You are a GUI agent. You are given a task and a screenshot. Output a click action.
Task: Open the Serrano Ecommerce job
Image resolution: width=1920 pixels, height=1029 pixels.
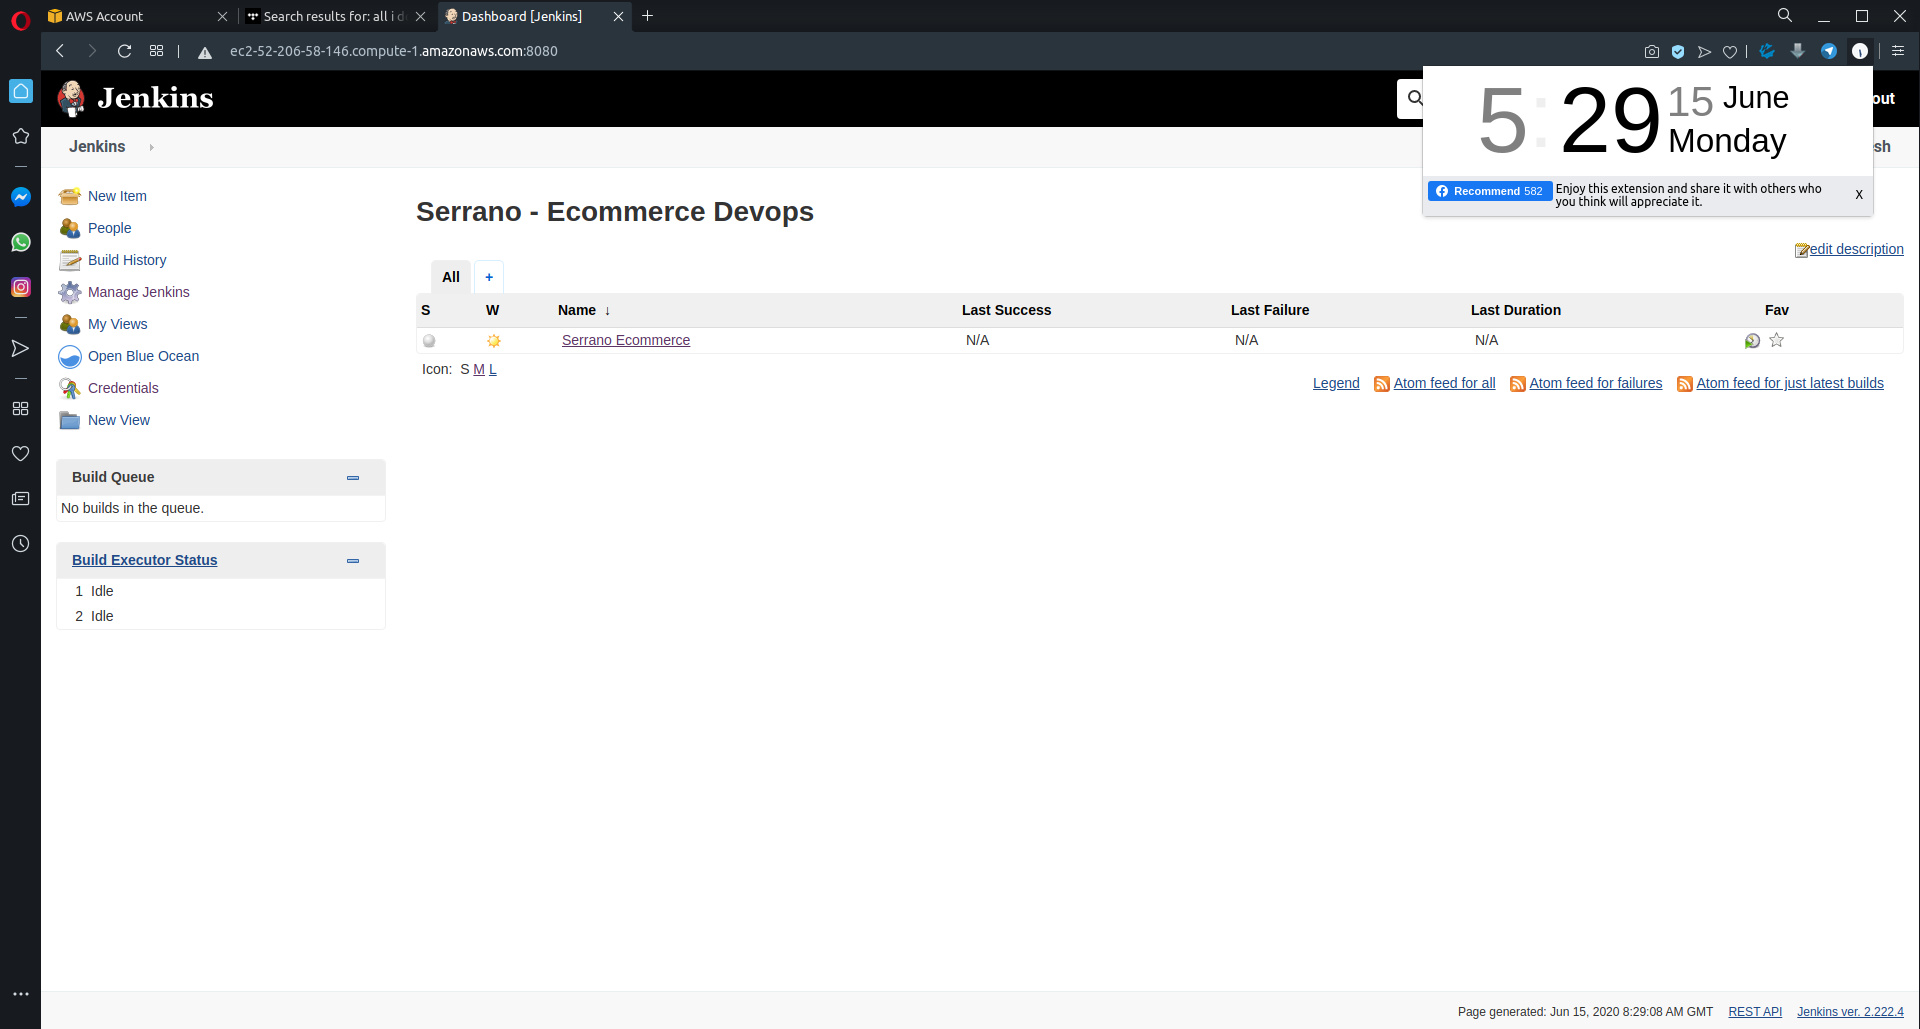(x=626, y=340)
